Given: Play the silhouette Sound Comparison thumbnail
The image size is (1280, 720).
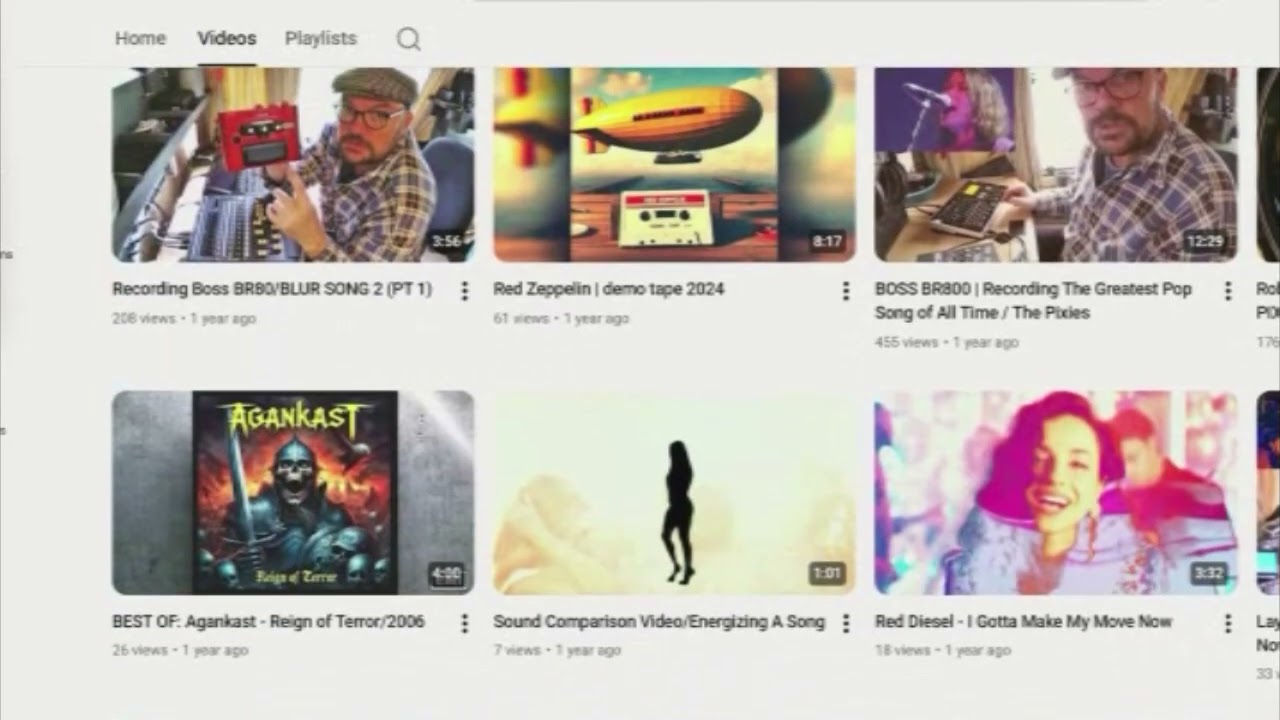Looking at the screenshot, I should 674,493.
